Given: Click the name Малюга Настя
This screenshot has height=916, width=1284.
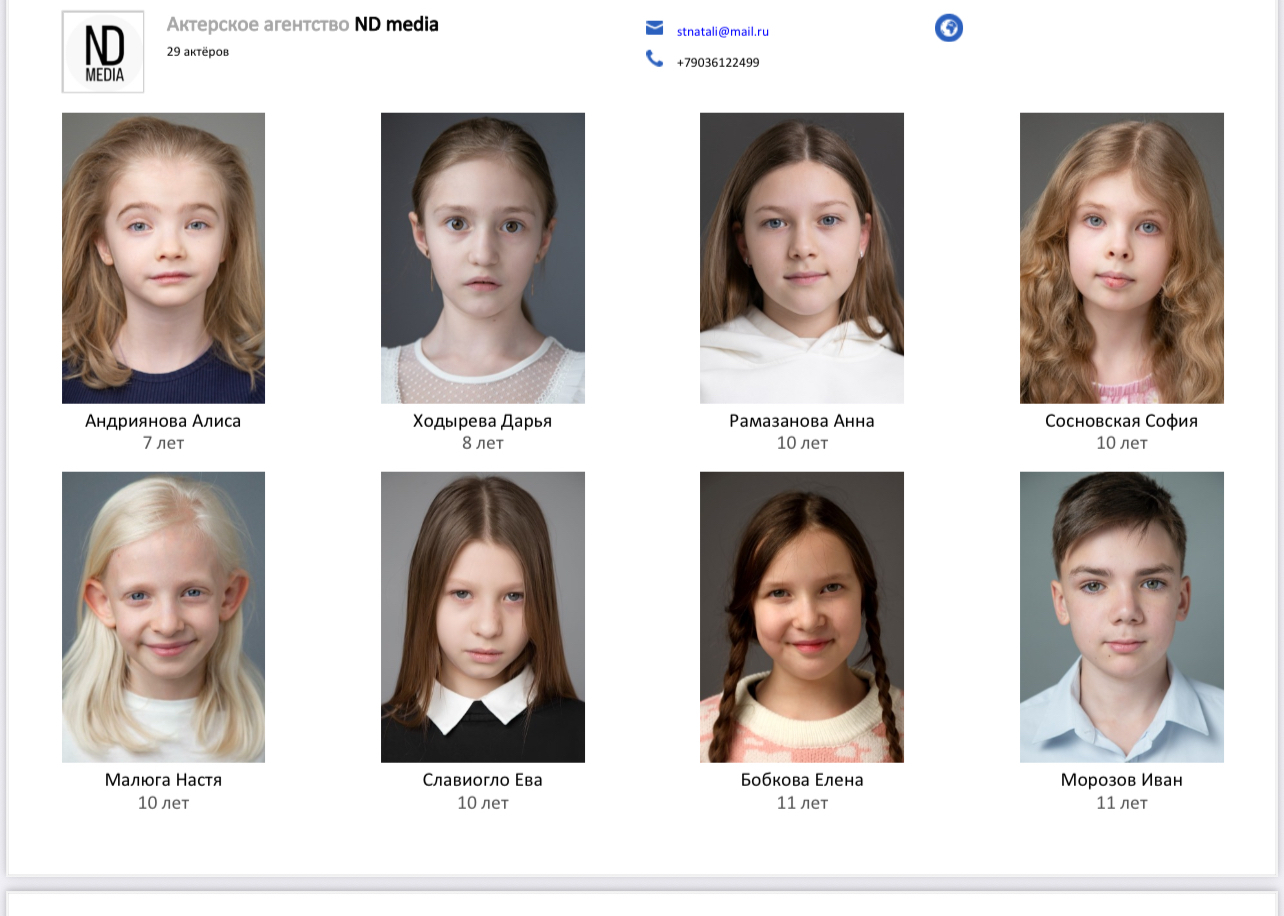Looking at the screenshot, I should [x=163, y=780].
